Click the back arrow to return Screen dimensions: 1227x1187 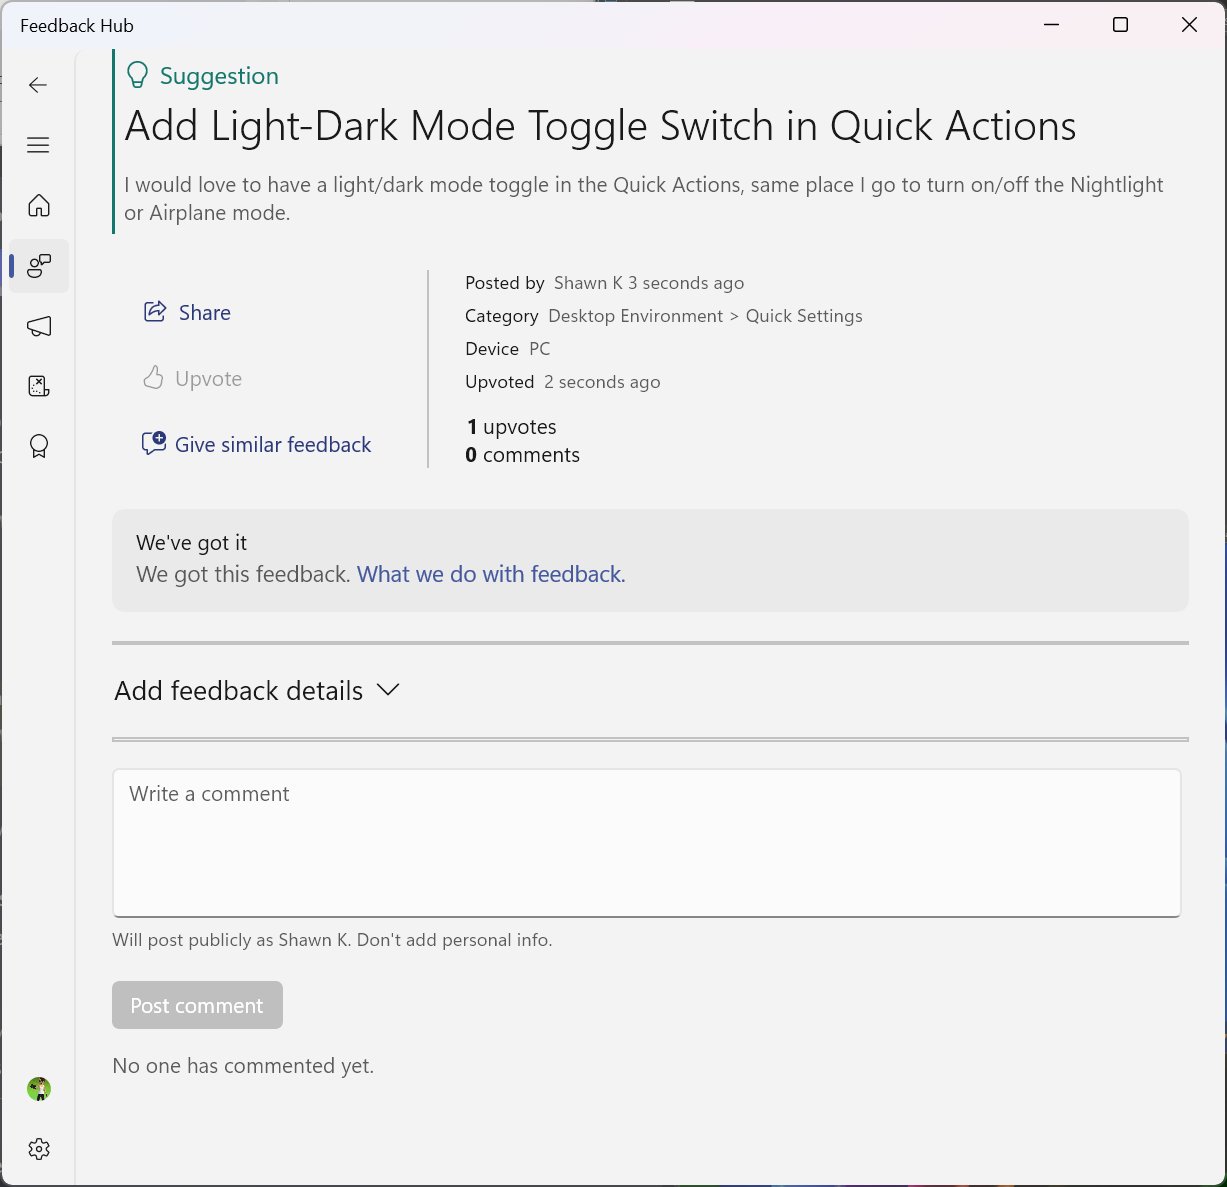point(38,85)
